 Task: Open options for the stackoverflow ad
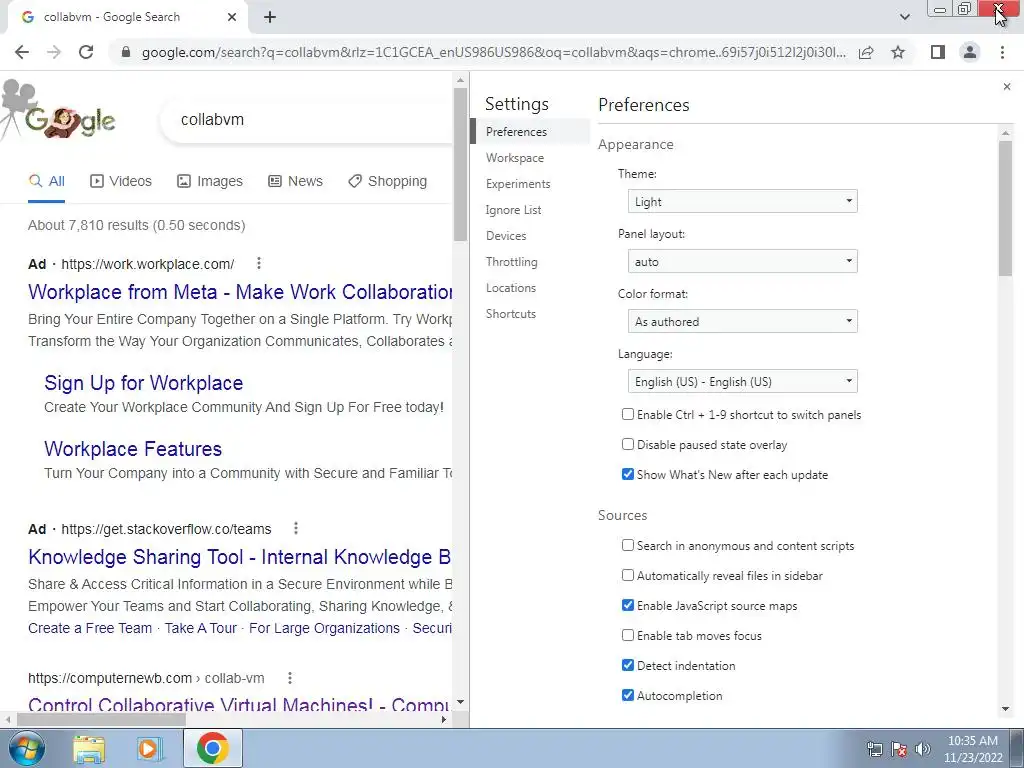[296, 528]
